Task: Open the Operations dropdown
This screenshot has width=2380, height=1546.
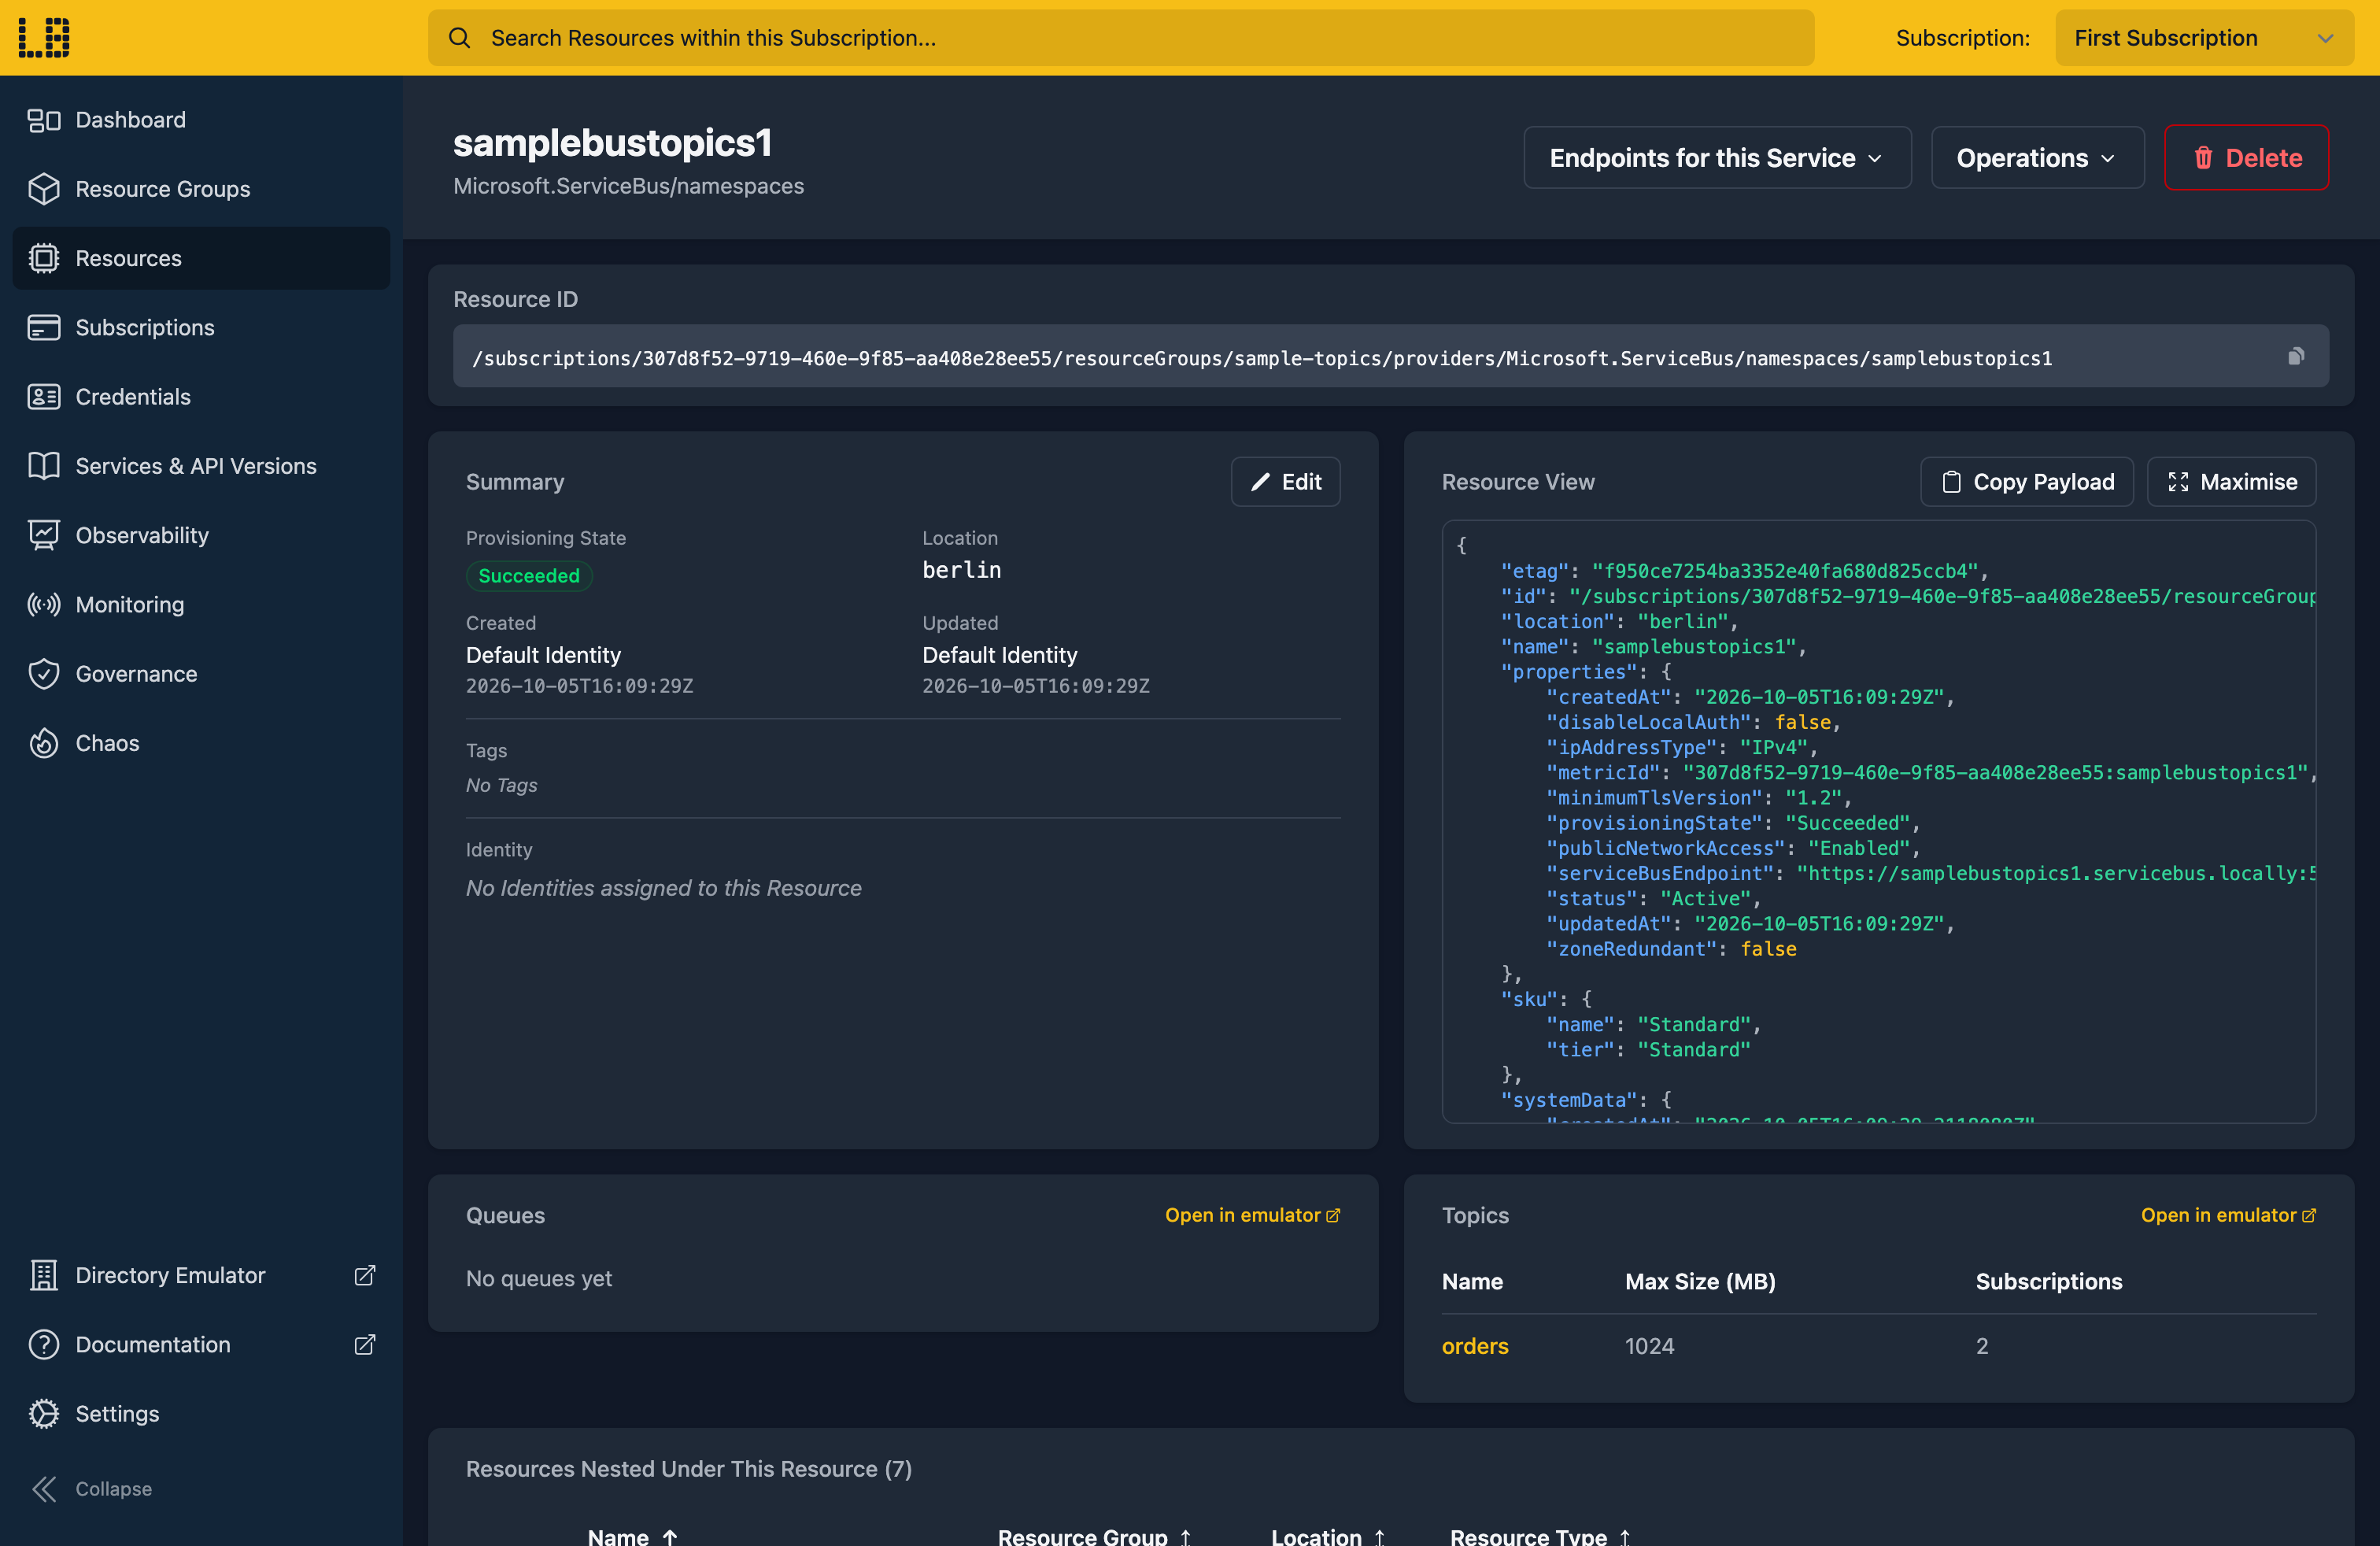Action: pyautogui.click(x=2037, y=157)
